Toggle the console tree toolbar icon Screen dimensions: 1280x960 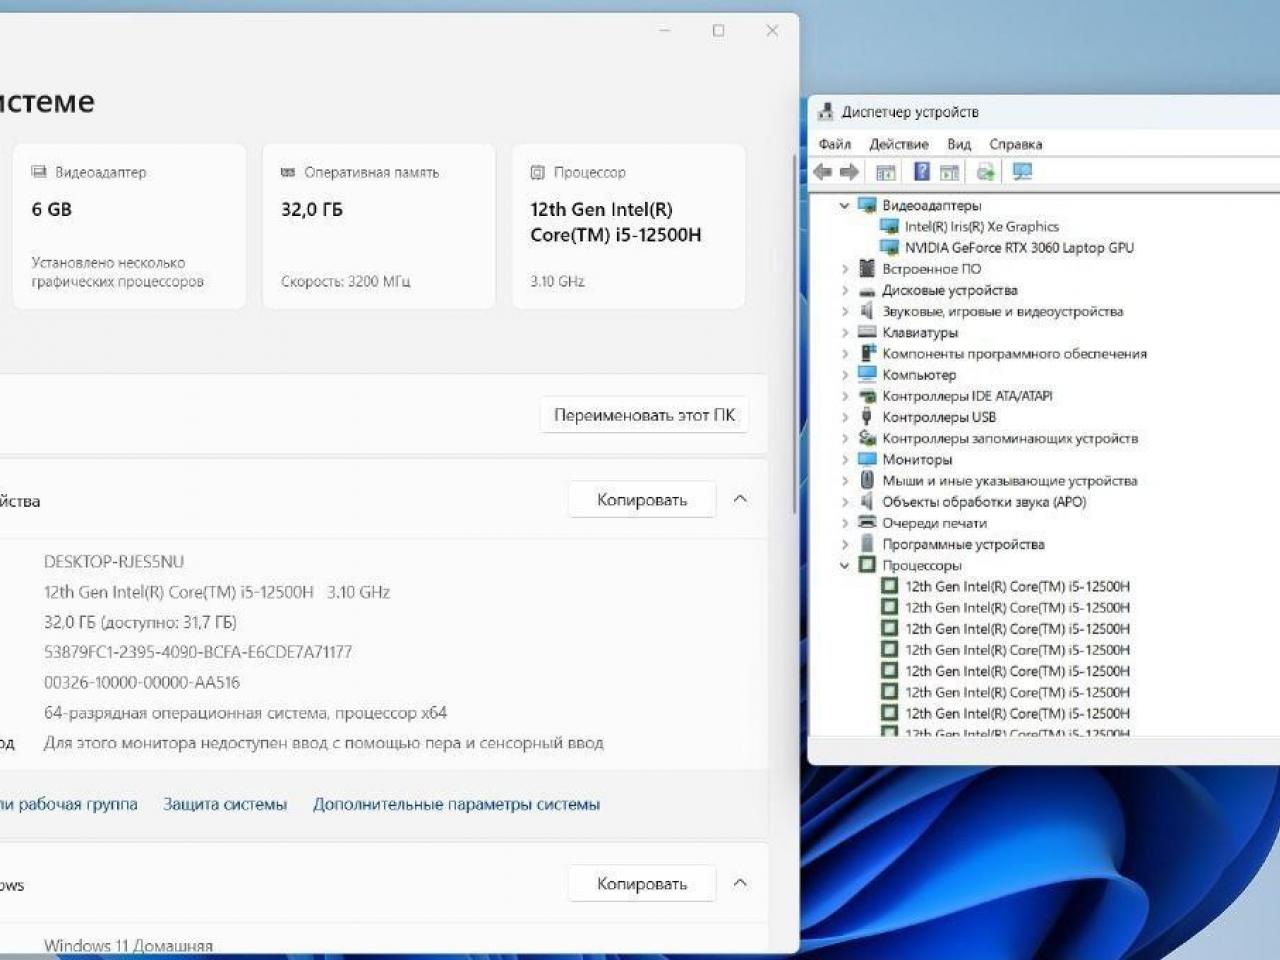tap(885, 172)
